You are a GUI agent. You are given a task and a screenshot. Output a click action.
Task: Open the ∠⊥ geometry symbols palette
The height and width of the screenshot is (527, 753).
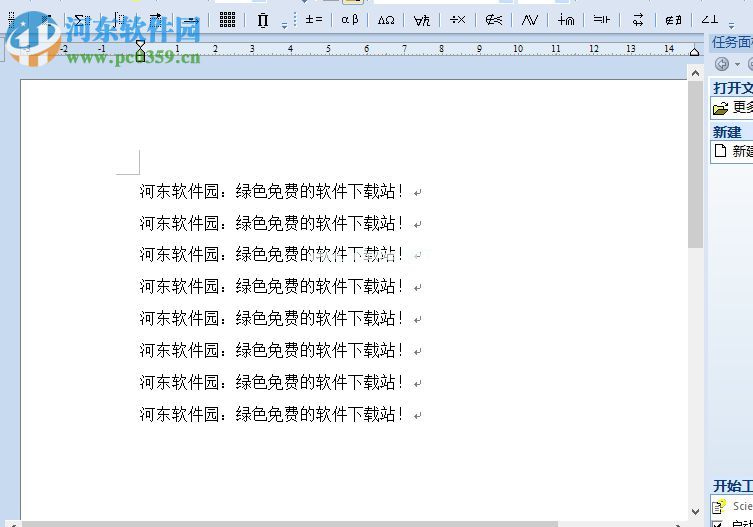[709, 20]
